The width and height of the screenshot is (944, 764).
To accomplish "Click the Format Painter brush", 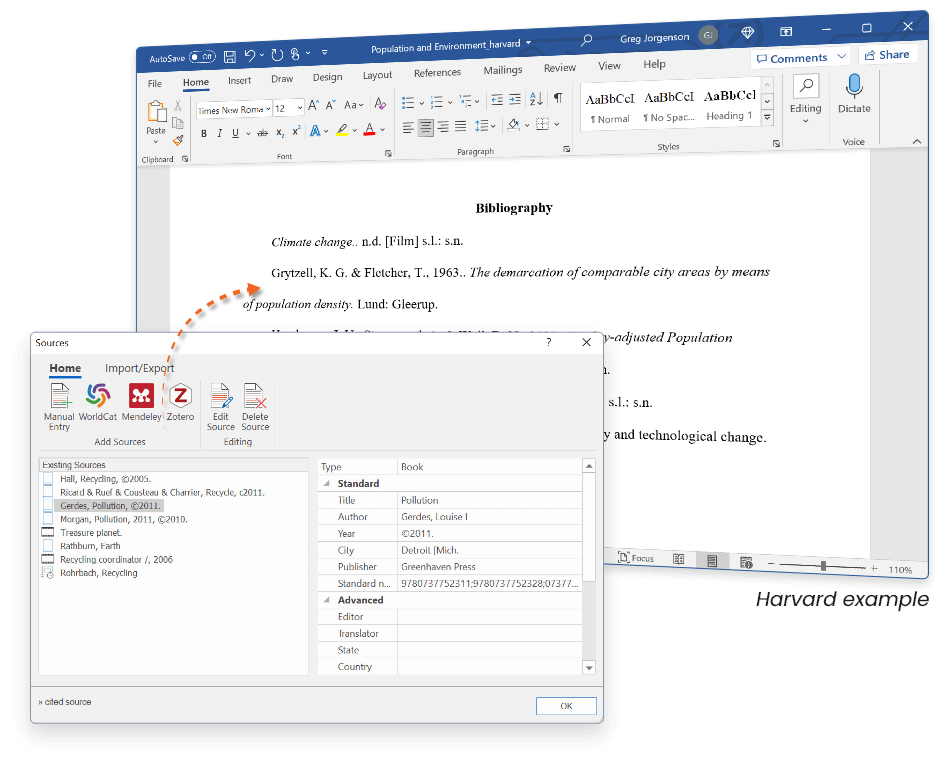I will coord(178,141).
